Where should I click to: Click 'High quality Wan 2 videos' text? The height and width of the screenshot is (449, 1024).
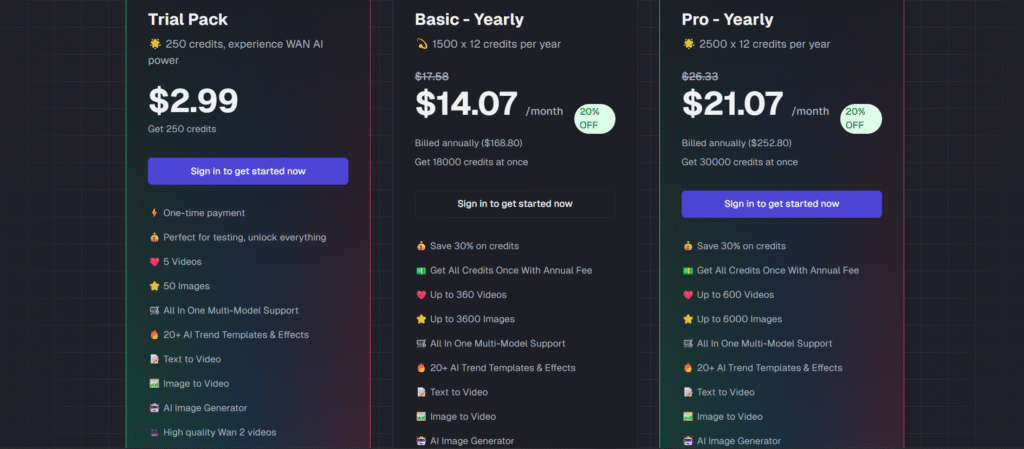[x=220, y=432]
